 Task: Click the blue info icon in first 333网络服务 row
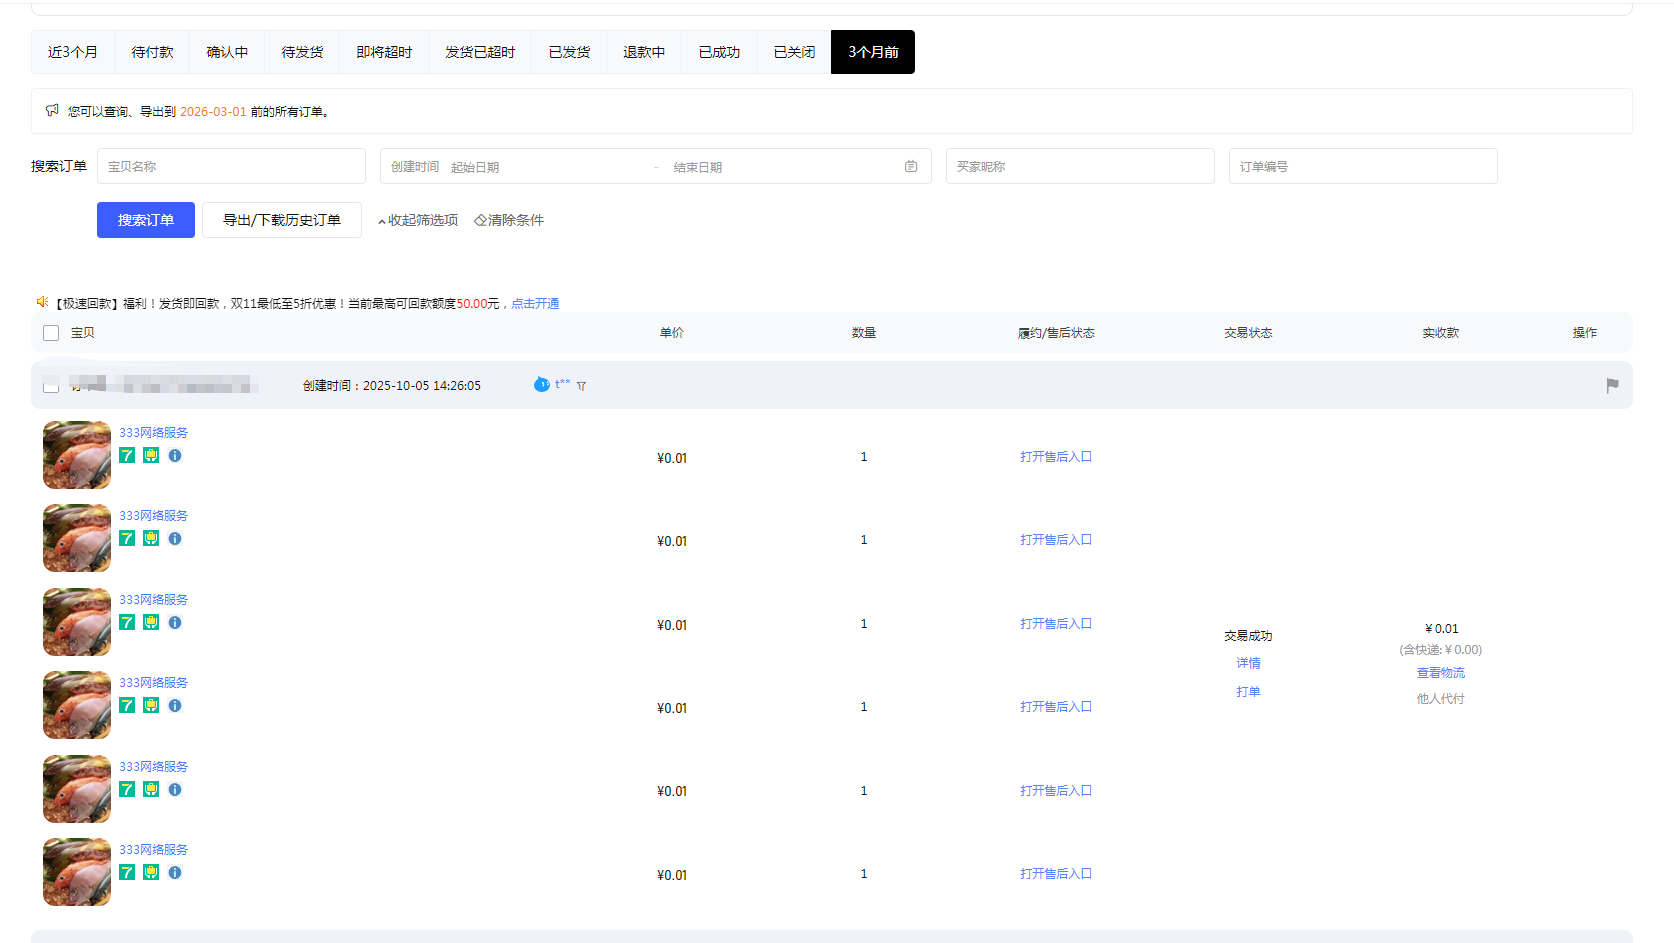[x=175, y=455]
